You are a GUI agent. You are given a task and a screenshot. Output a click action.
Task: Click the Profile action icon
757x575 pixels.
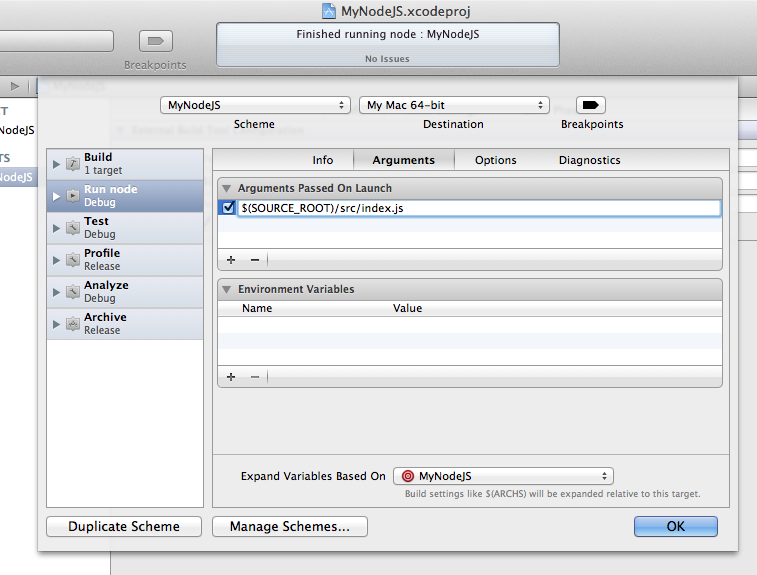73,260
